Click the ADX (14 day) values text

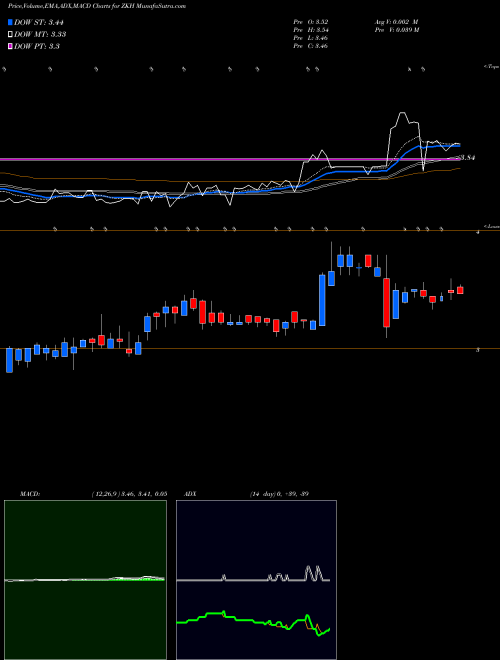pyautogui.click(x=279, y=494)
